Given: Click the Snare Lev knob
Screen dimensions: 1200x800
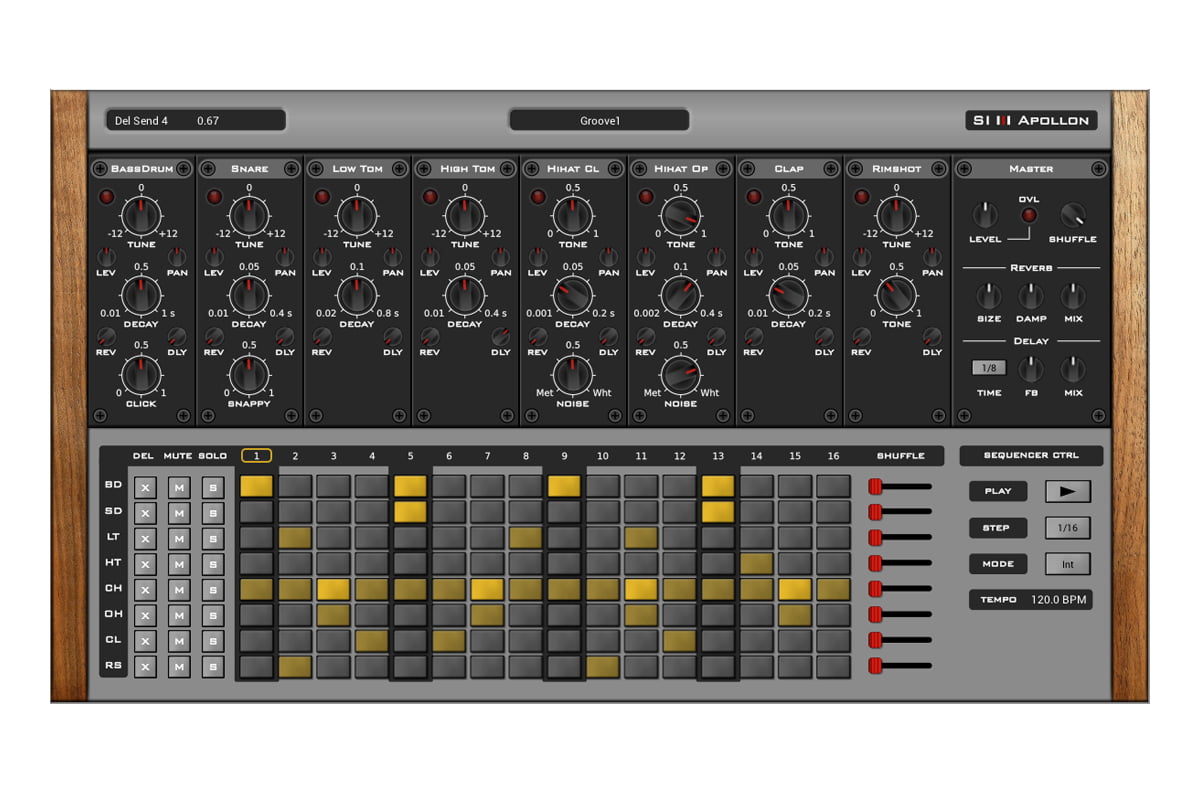Looking at the screenshot, I should tap(214, 257).
